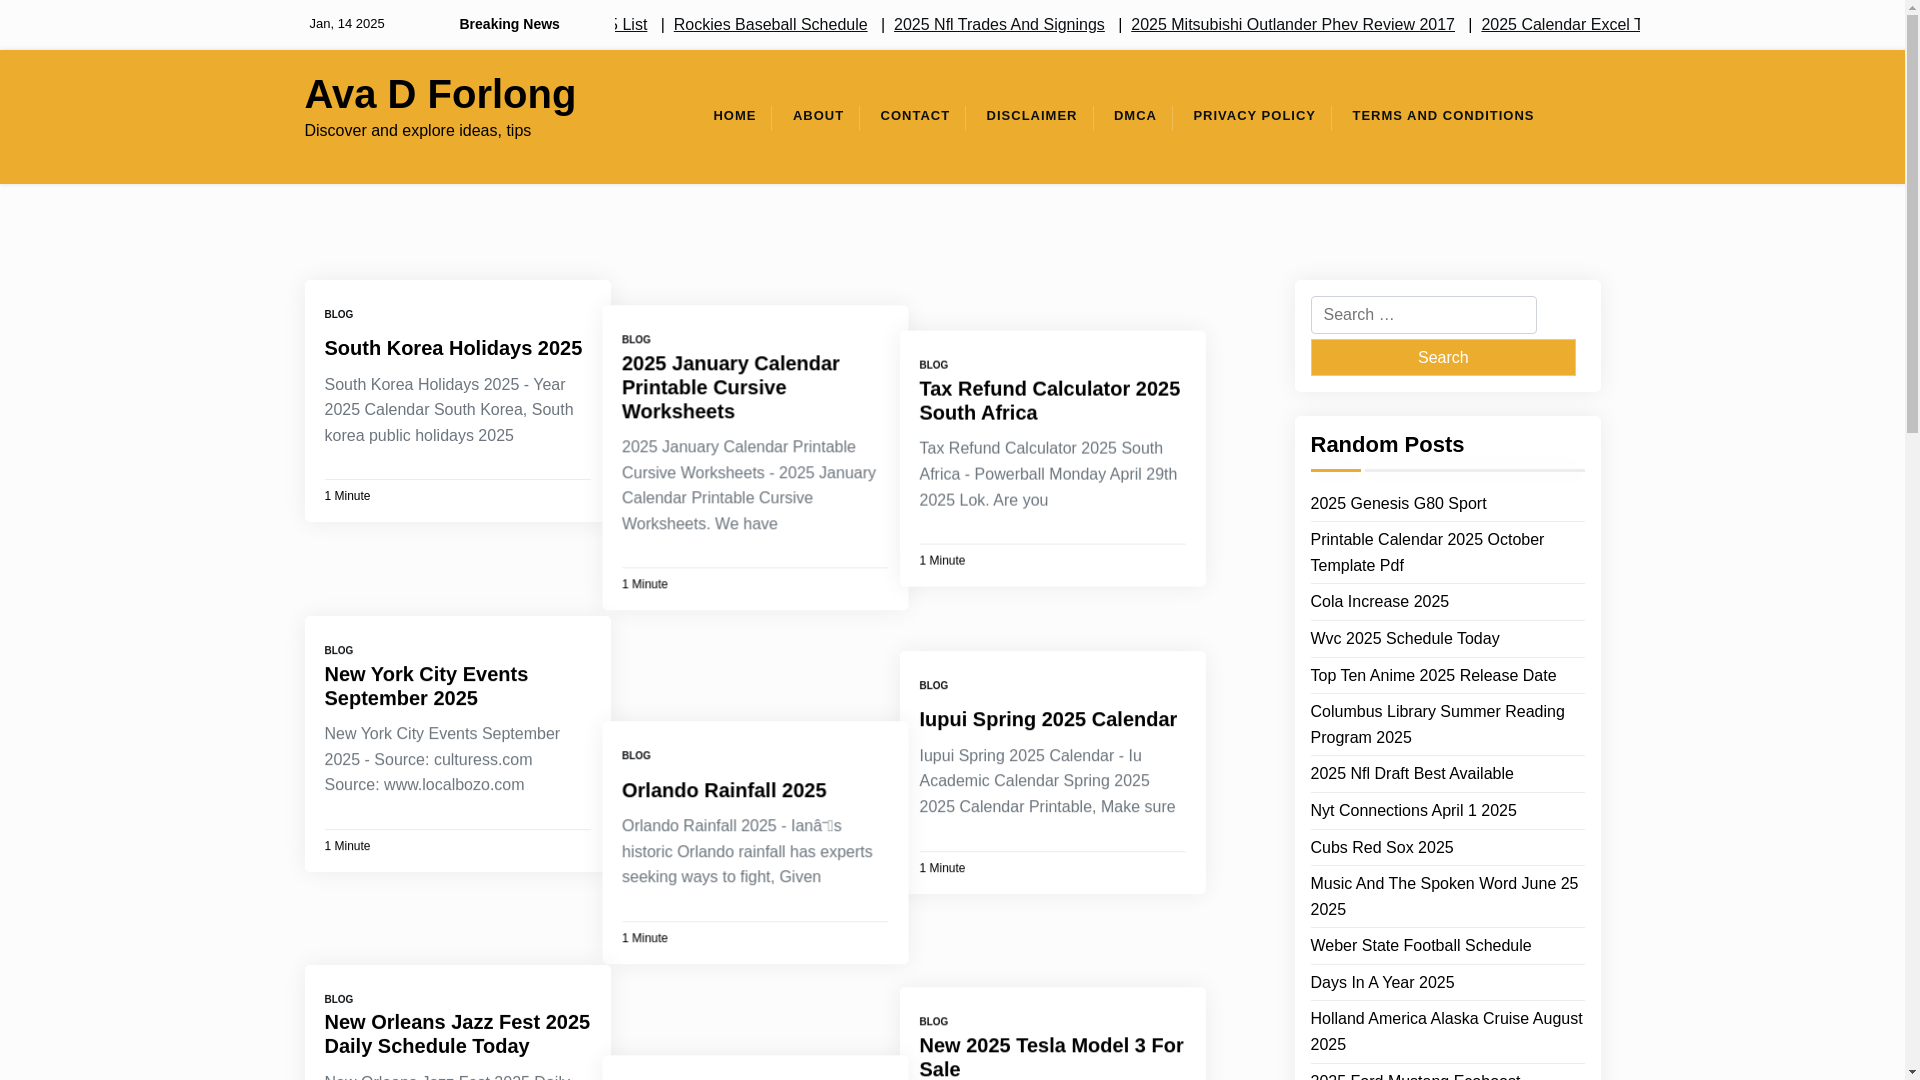Open New Orleans Jazz Fest 2025 post

coord(456,1034)
